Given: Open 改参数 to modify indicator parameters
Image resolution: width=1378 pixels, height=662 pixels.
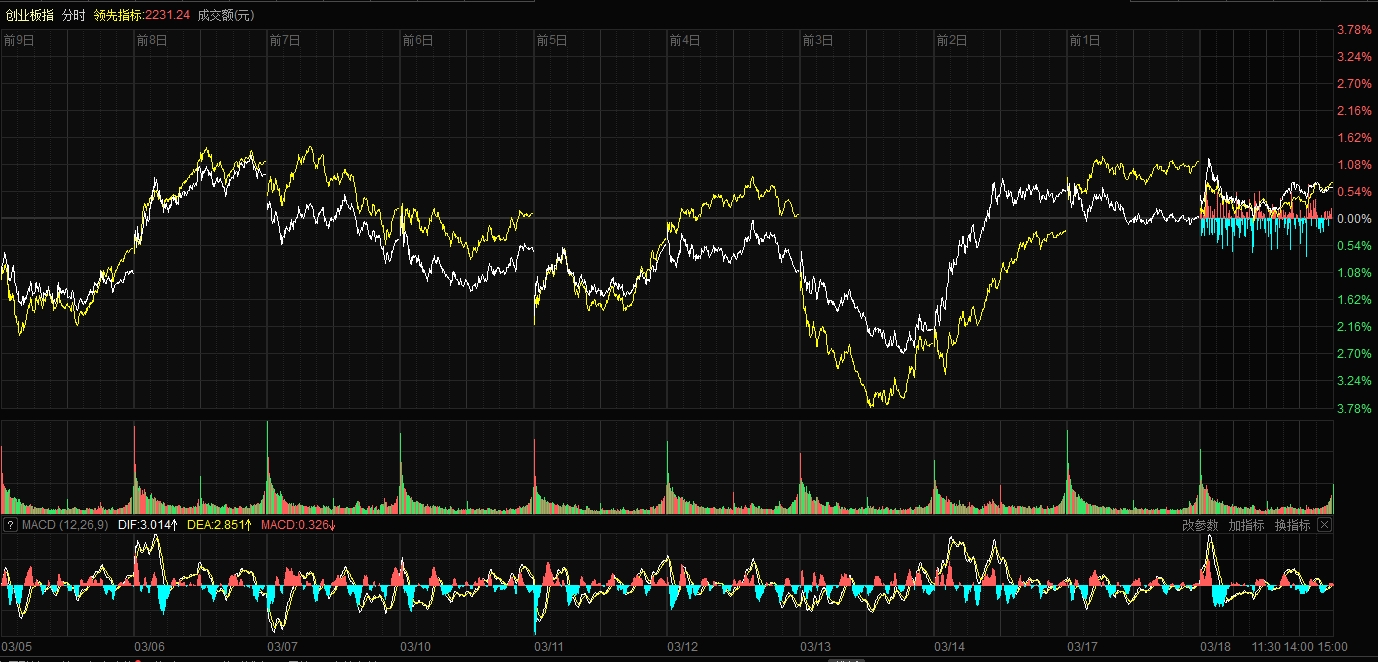Looking at the screenshot, I should pos(1200,525).
